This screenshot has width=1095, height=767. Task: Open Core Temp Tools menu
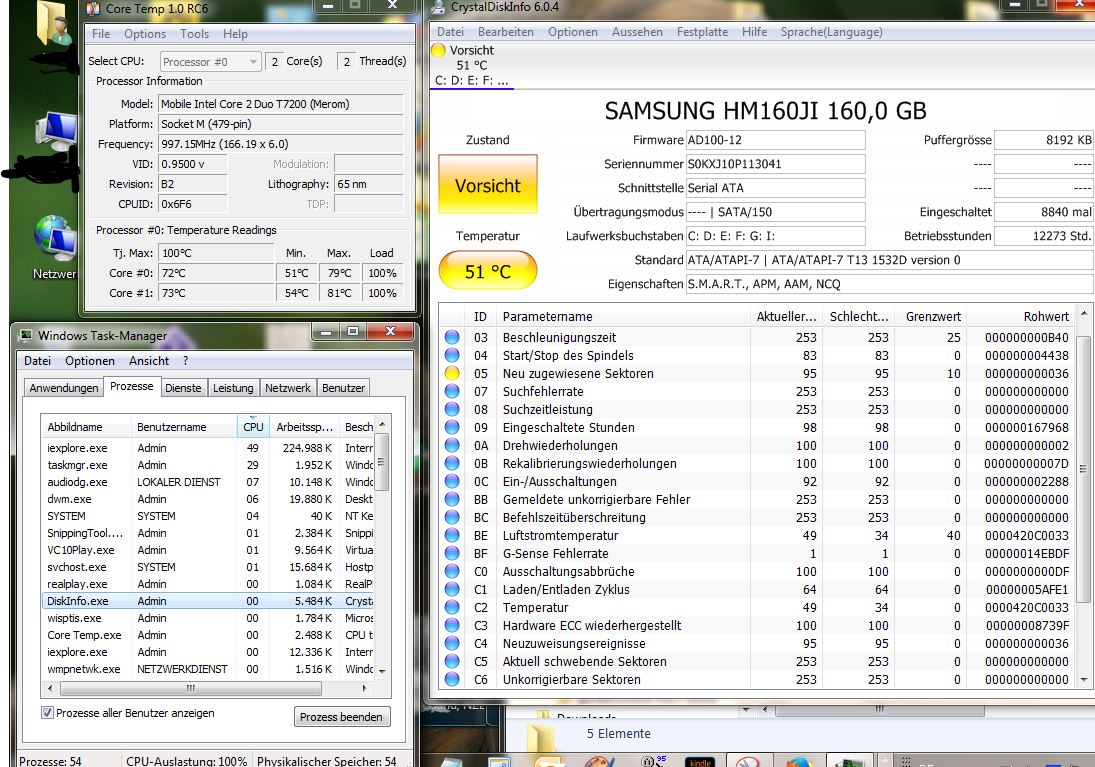point(194,34)
